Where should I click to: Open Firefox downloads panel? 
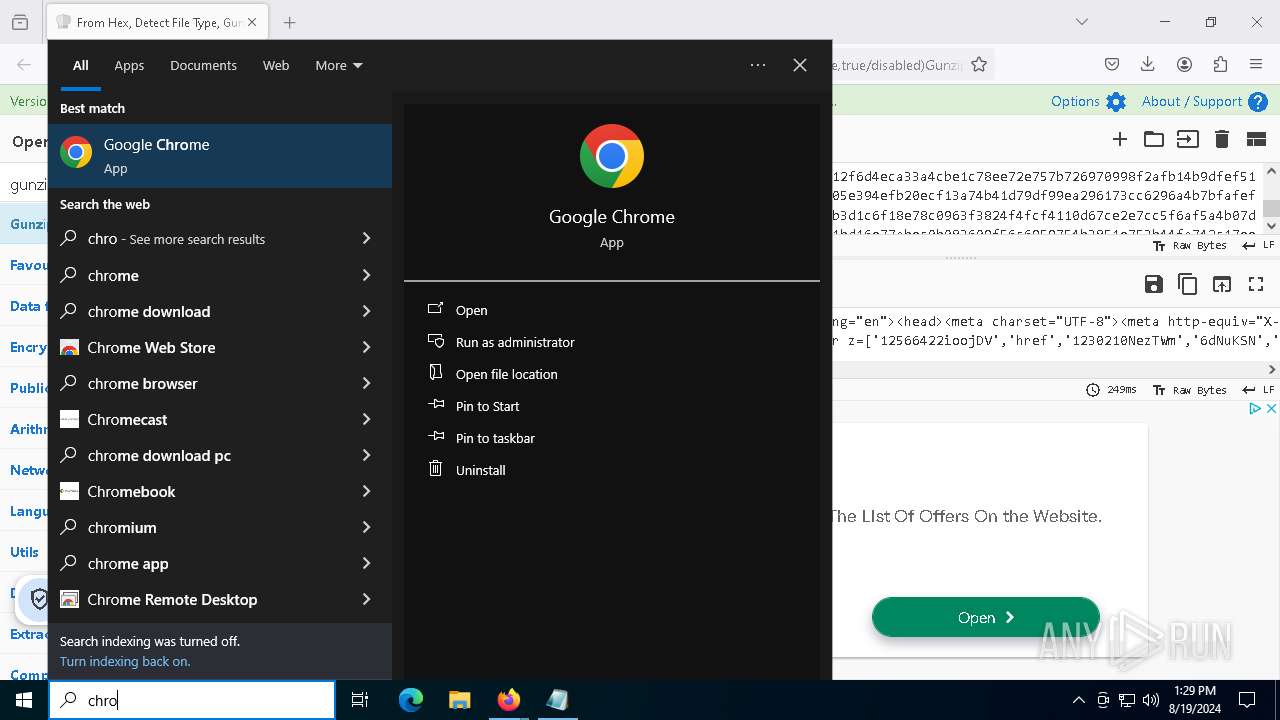point(1147,64)
